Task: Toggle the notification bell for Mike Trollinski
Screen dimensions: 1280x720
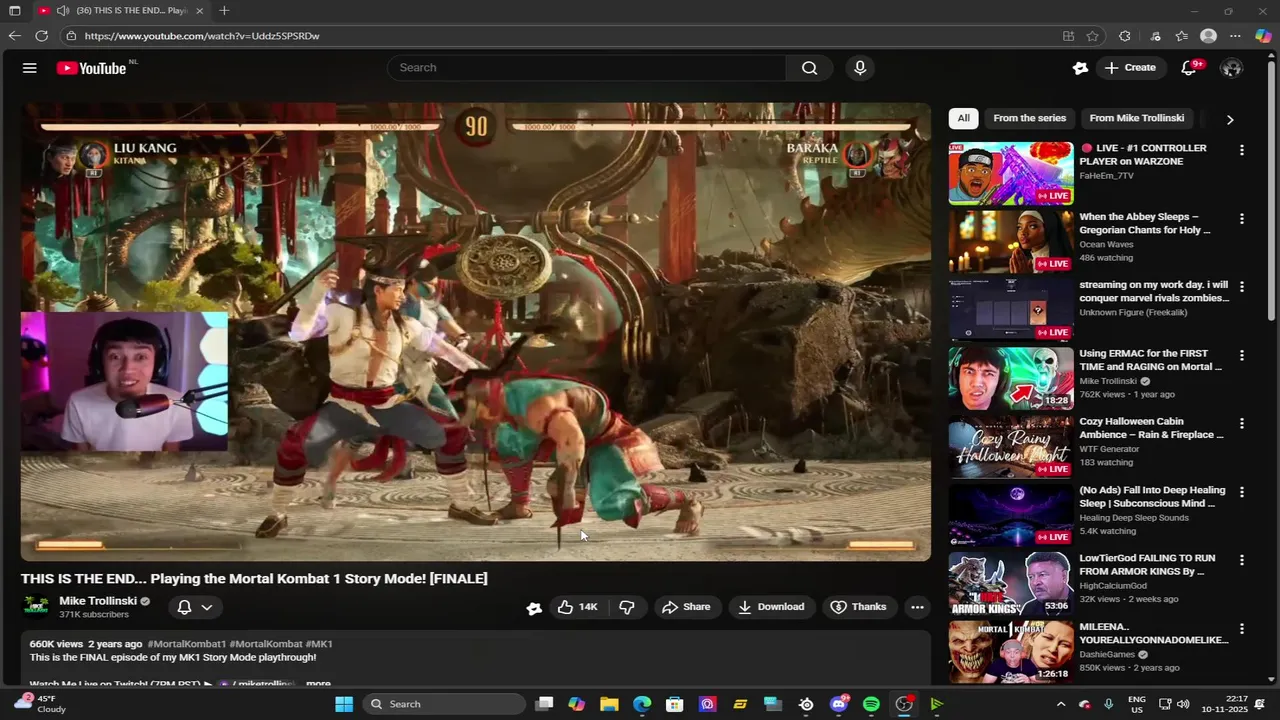Action: coord(185,607)
